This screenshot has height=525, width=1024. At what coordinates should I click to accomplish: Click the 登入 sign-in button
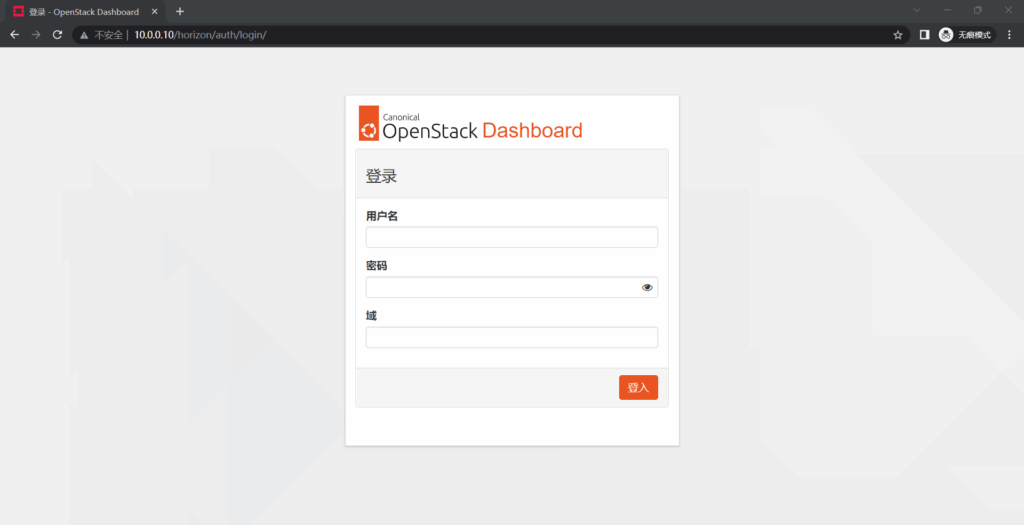(638, 387)
